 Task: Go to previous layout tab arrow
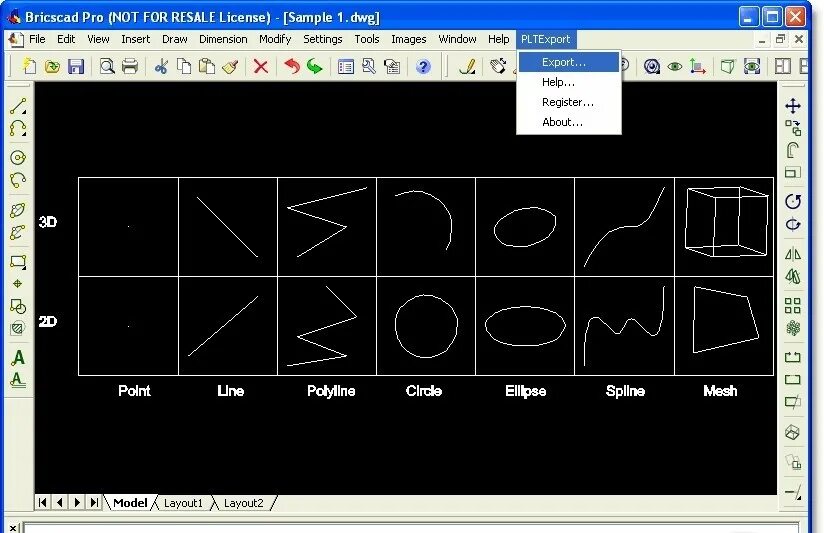tap(60, 503)
